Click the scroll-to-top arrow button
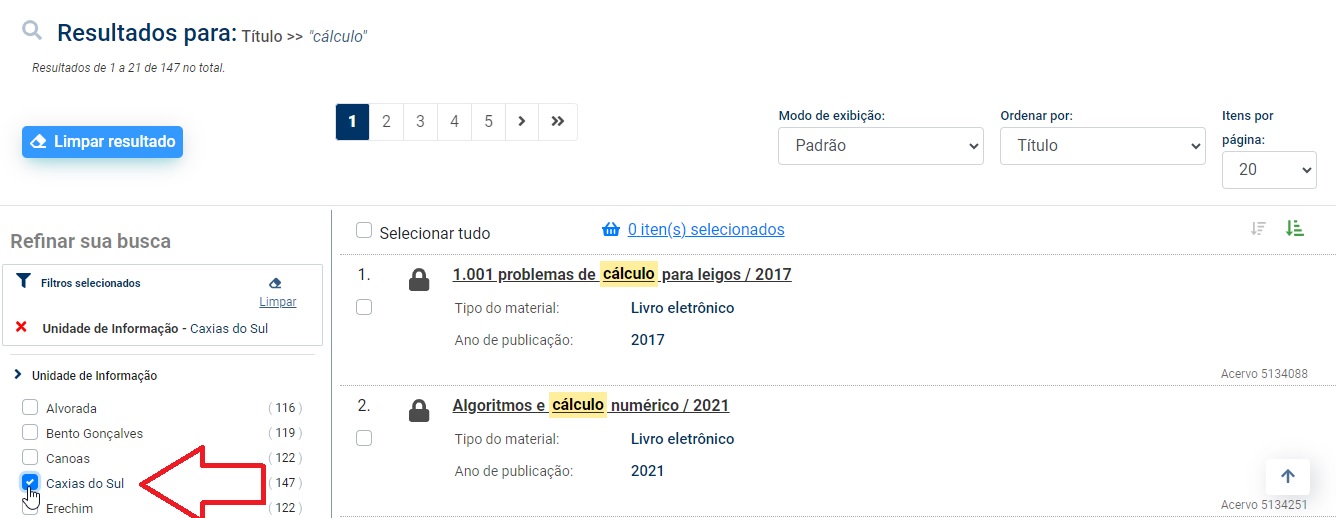Image resolution: width=1336 pixels, height=518 pixels. pos(1287,477)
